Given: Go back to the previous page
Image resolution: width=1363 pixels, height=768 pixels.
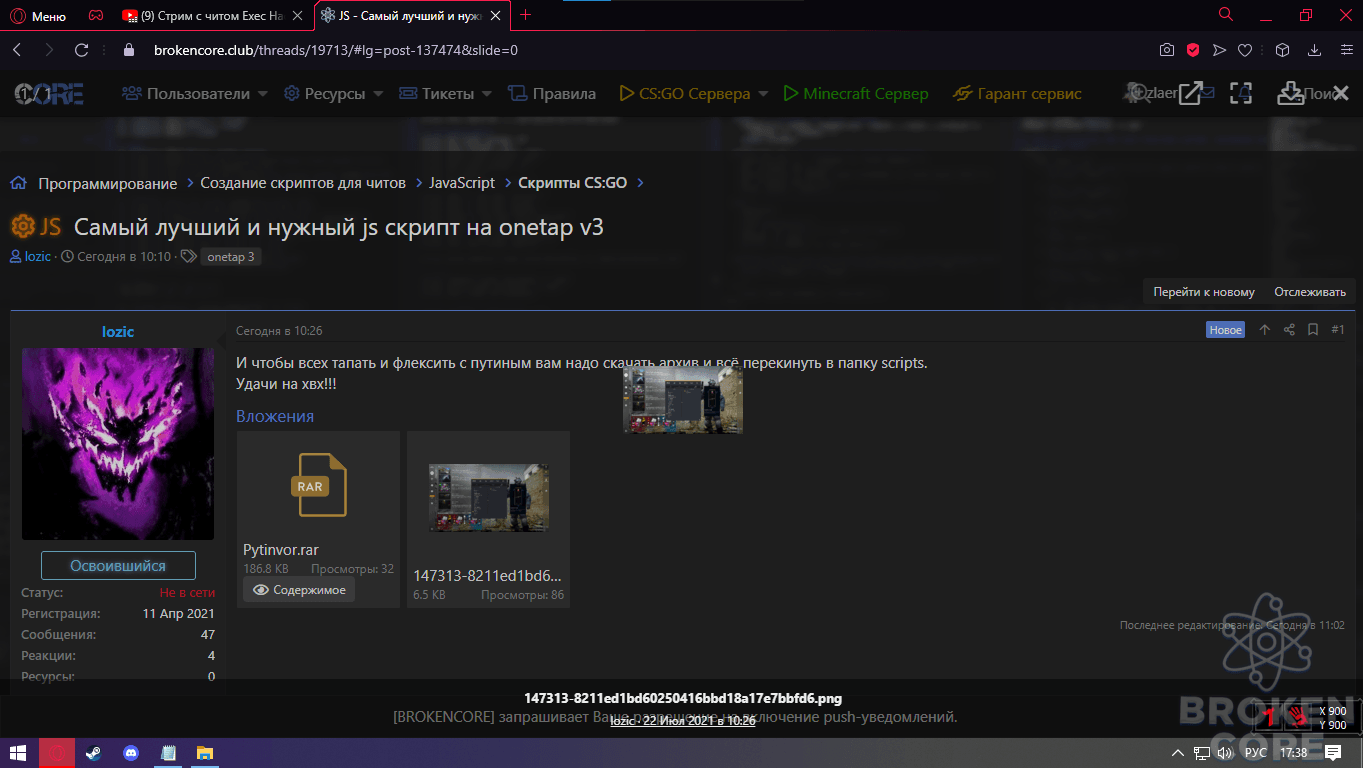Looking at the screenshot, I should pos(17,50).
